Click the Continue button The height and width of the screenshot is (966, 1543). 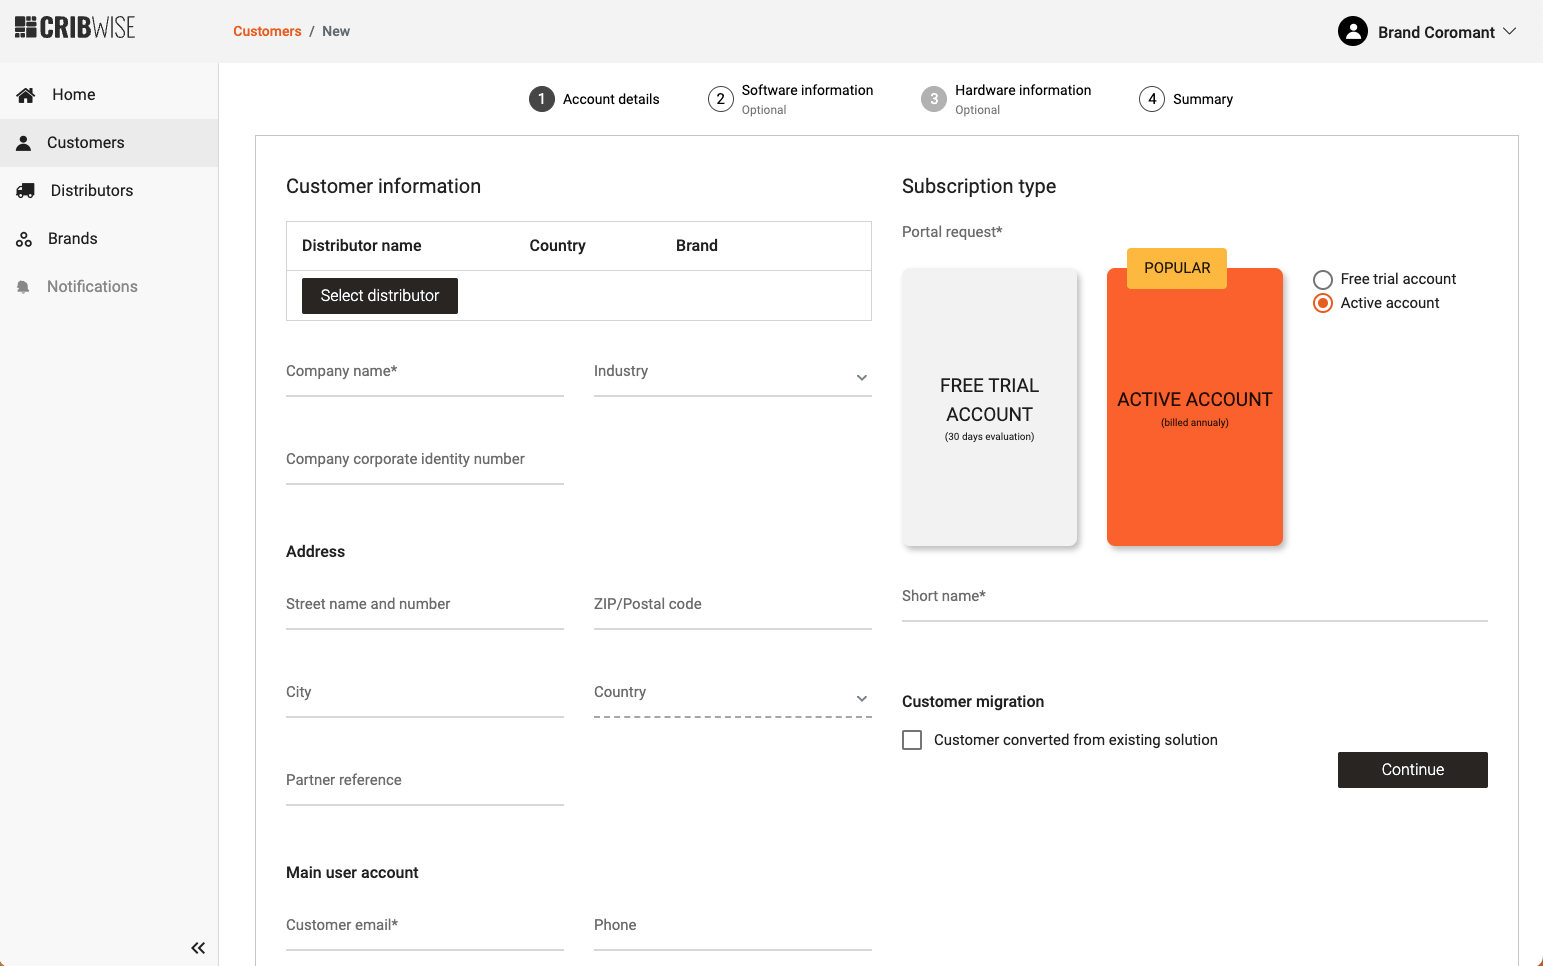click(x=1412, y=770)
